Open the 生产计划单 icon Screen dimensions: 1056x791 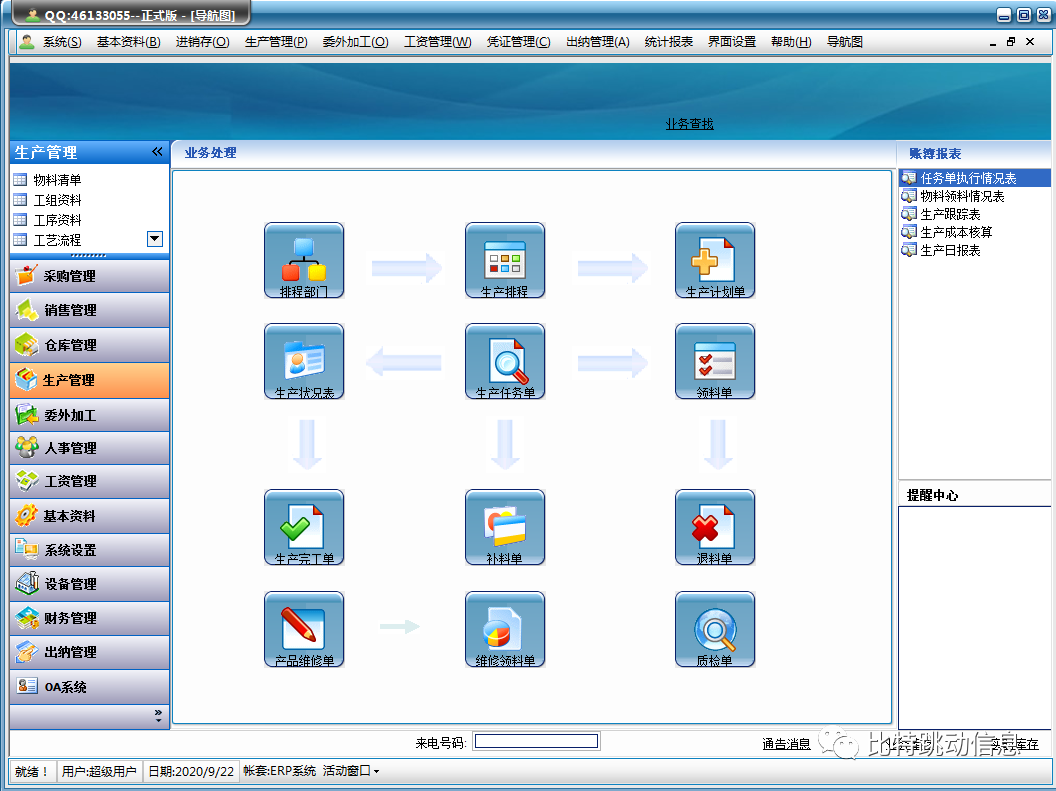click(714, 258)
